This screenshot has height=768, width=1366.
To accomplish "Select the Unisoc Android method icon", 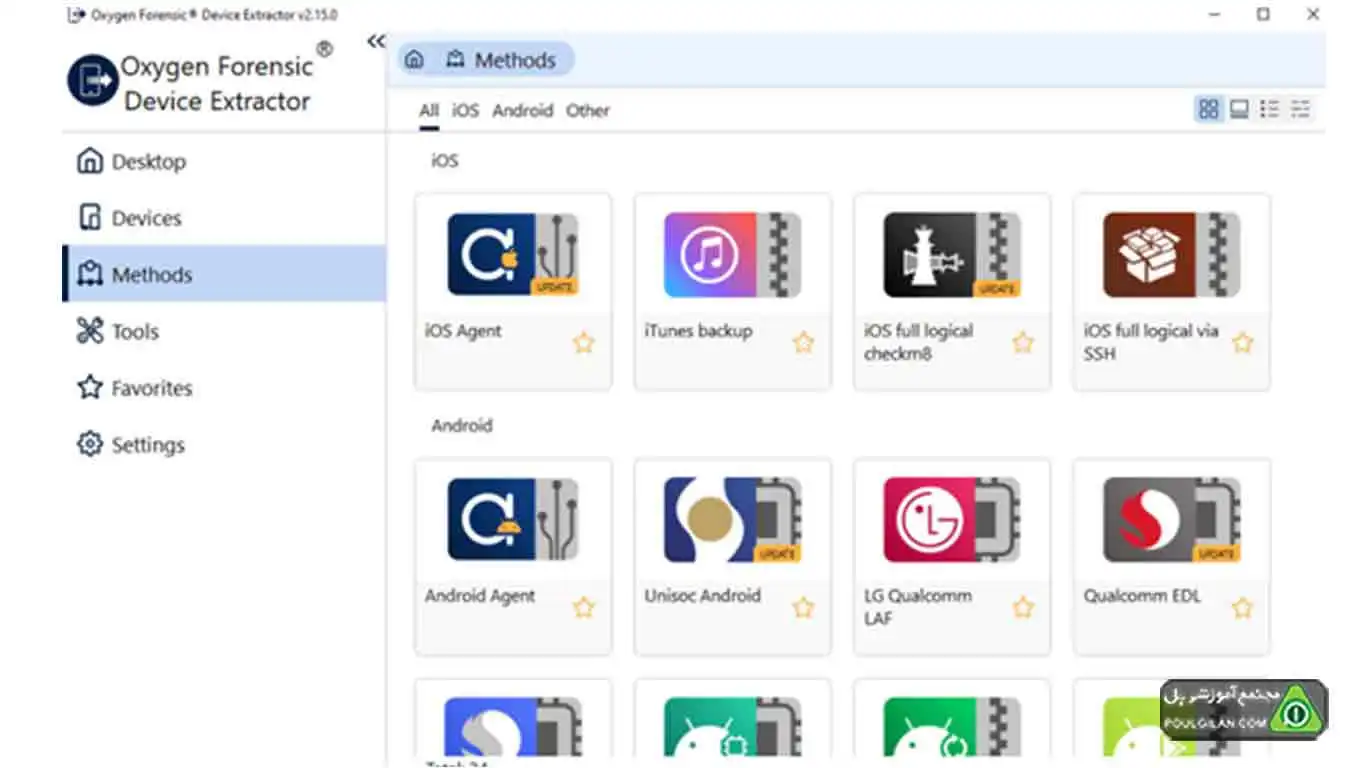I will pos(732,519).
